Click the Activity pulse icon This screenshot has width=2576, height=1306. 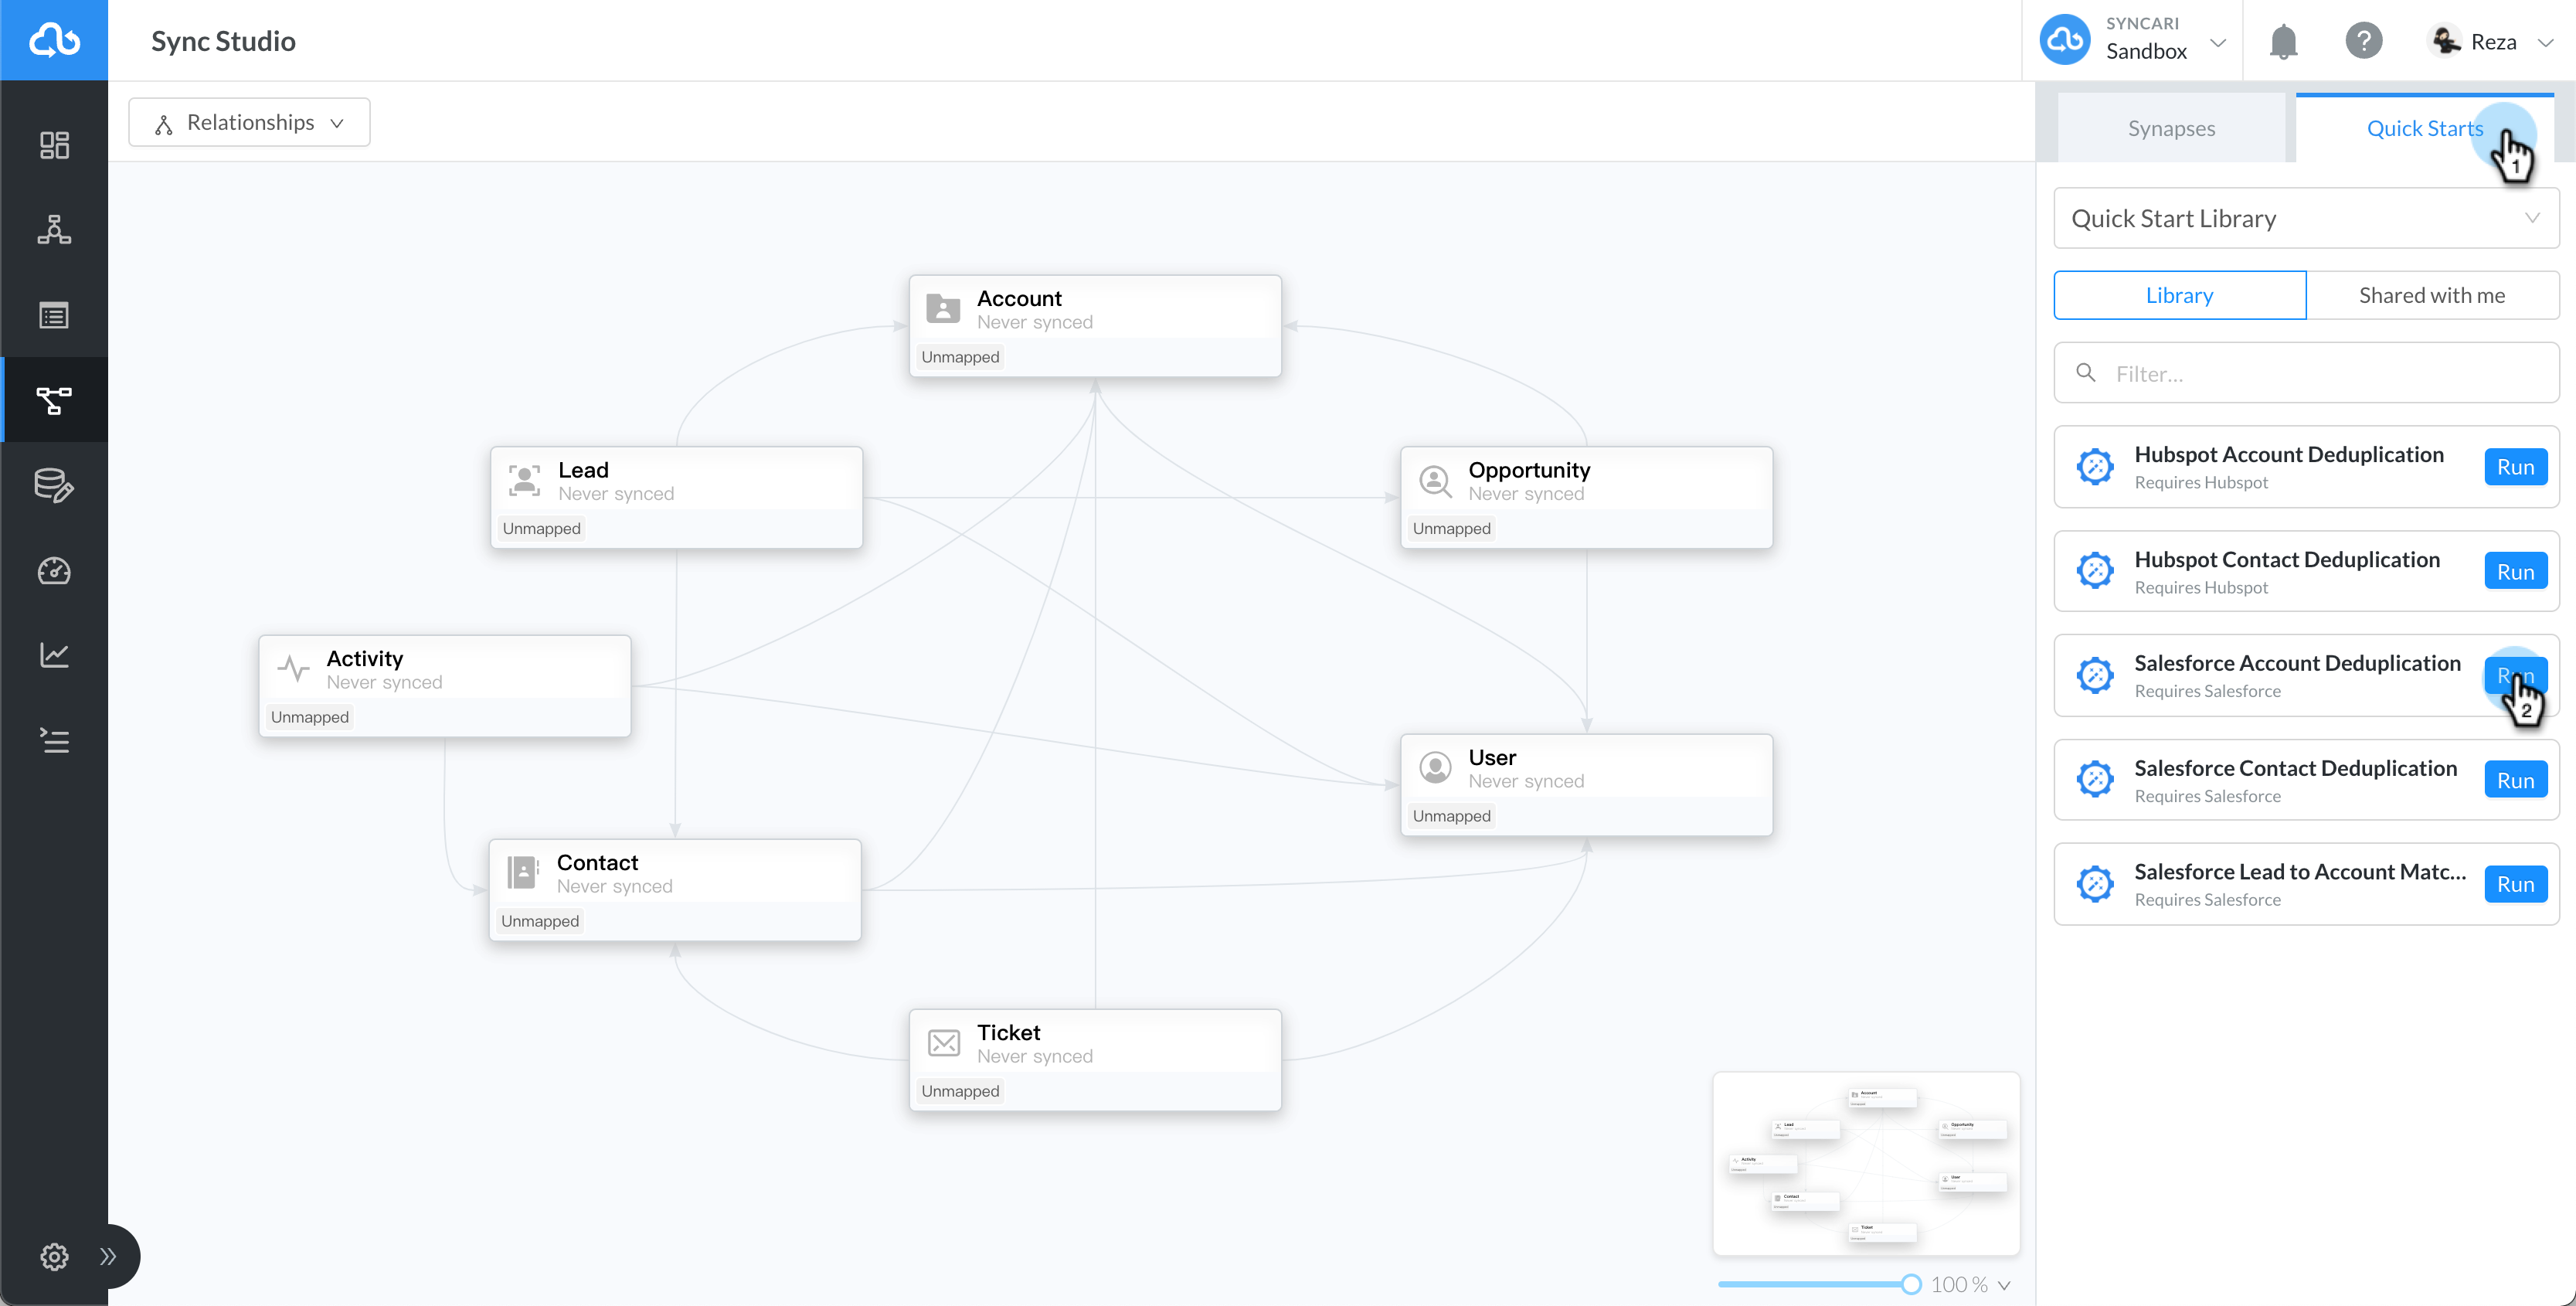tap(293, 668)
